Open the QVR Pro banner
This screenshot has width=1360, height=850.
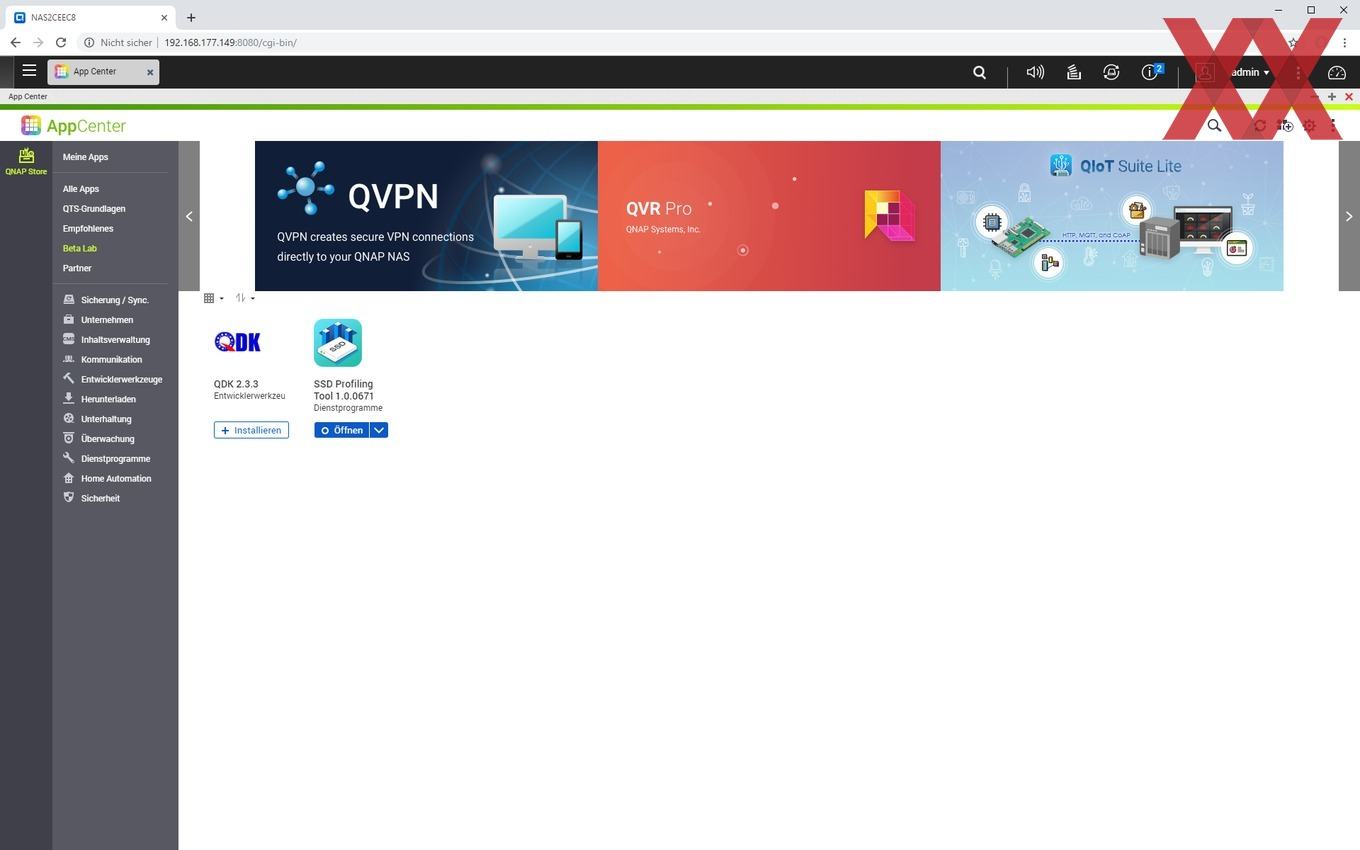769,216
